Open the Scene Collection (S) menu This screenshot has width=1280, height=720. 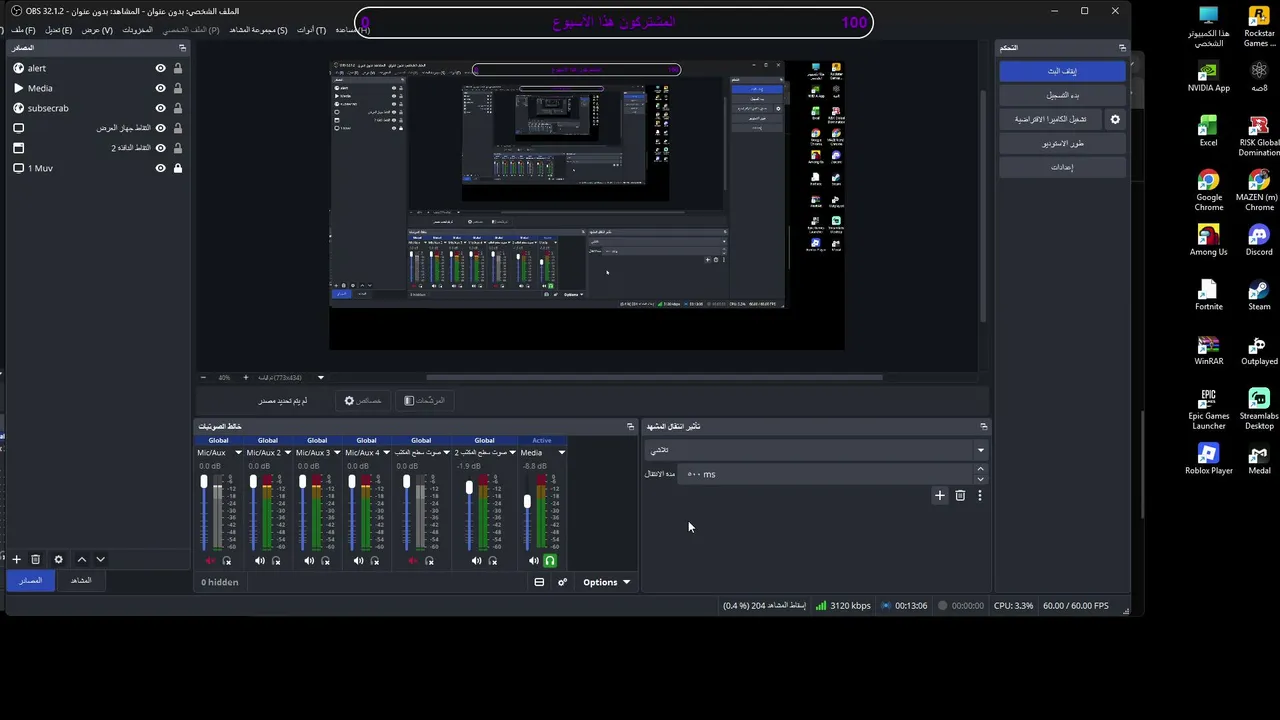pyautogui.click(x=258, y=30)
